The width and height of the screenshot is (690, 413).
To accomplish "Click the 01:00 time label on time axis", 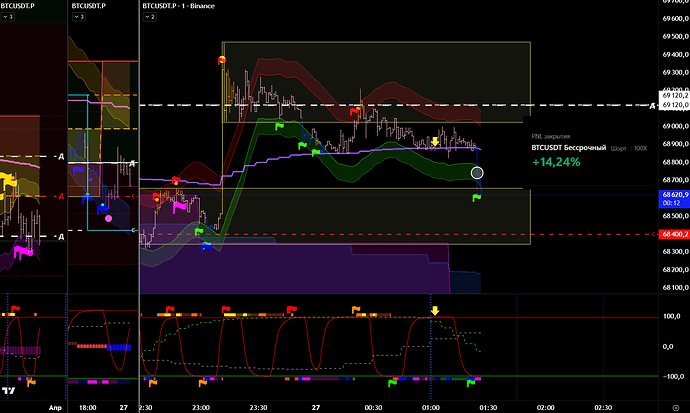I will click(x=431, y=407).
